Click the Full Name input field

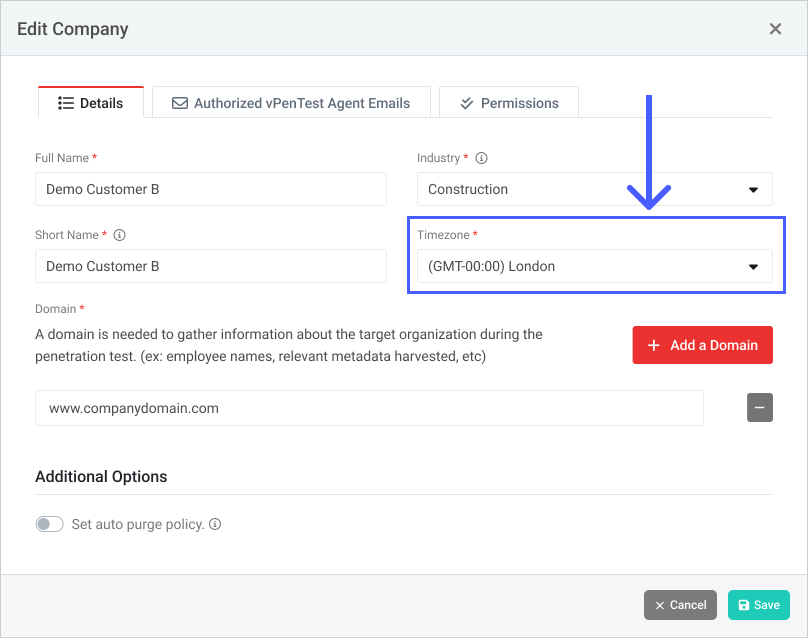tap(210, 189)
